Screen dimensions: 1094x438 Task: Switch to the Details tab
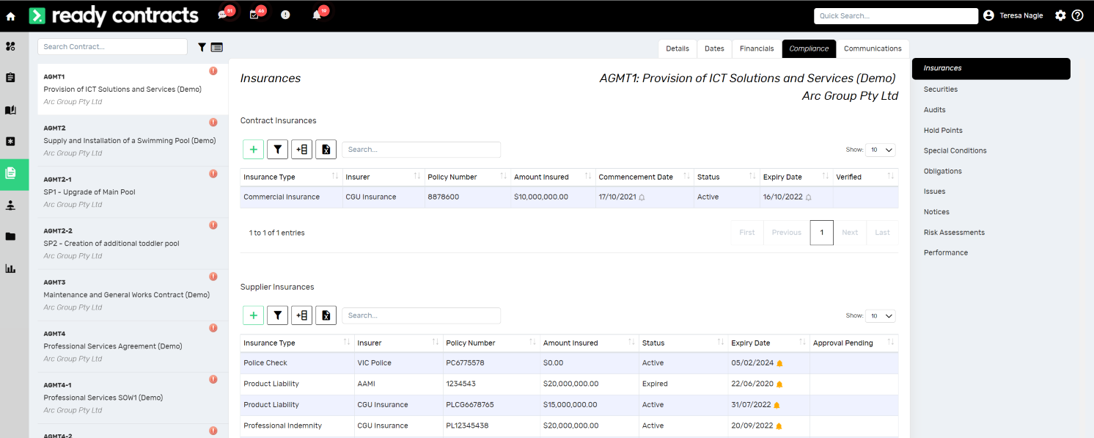[x=677, y=49]
